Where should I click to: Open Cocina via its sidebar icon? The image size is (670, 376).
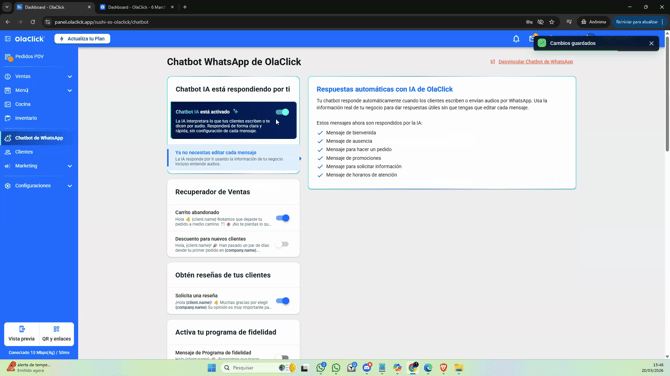8,104
